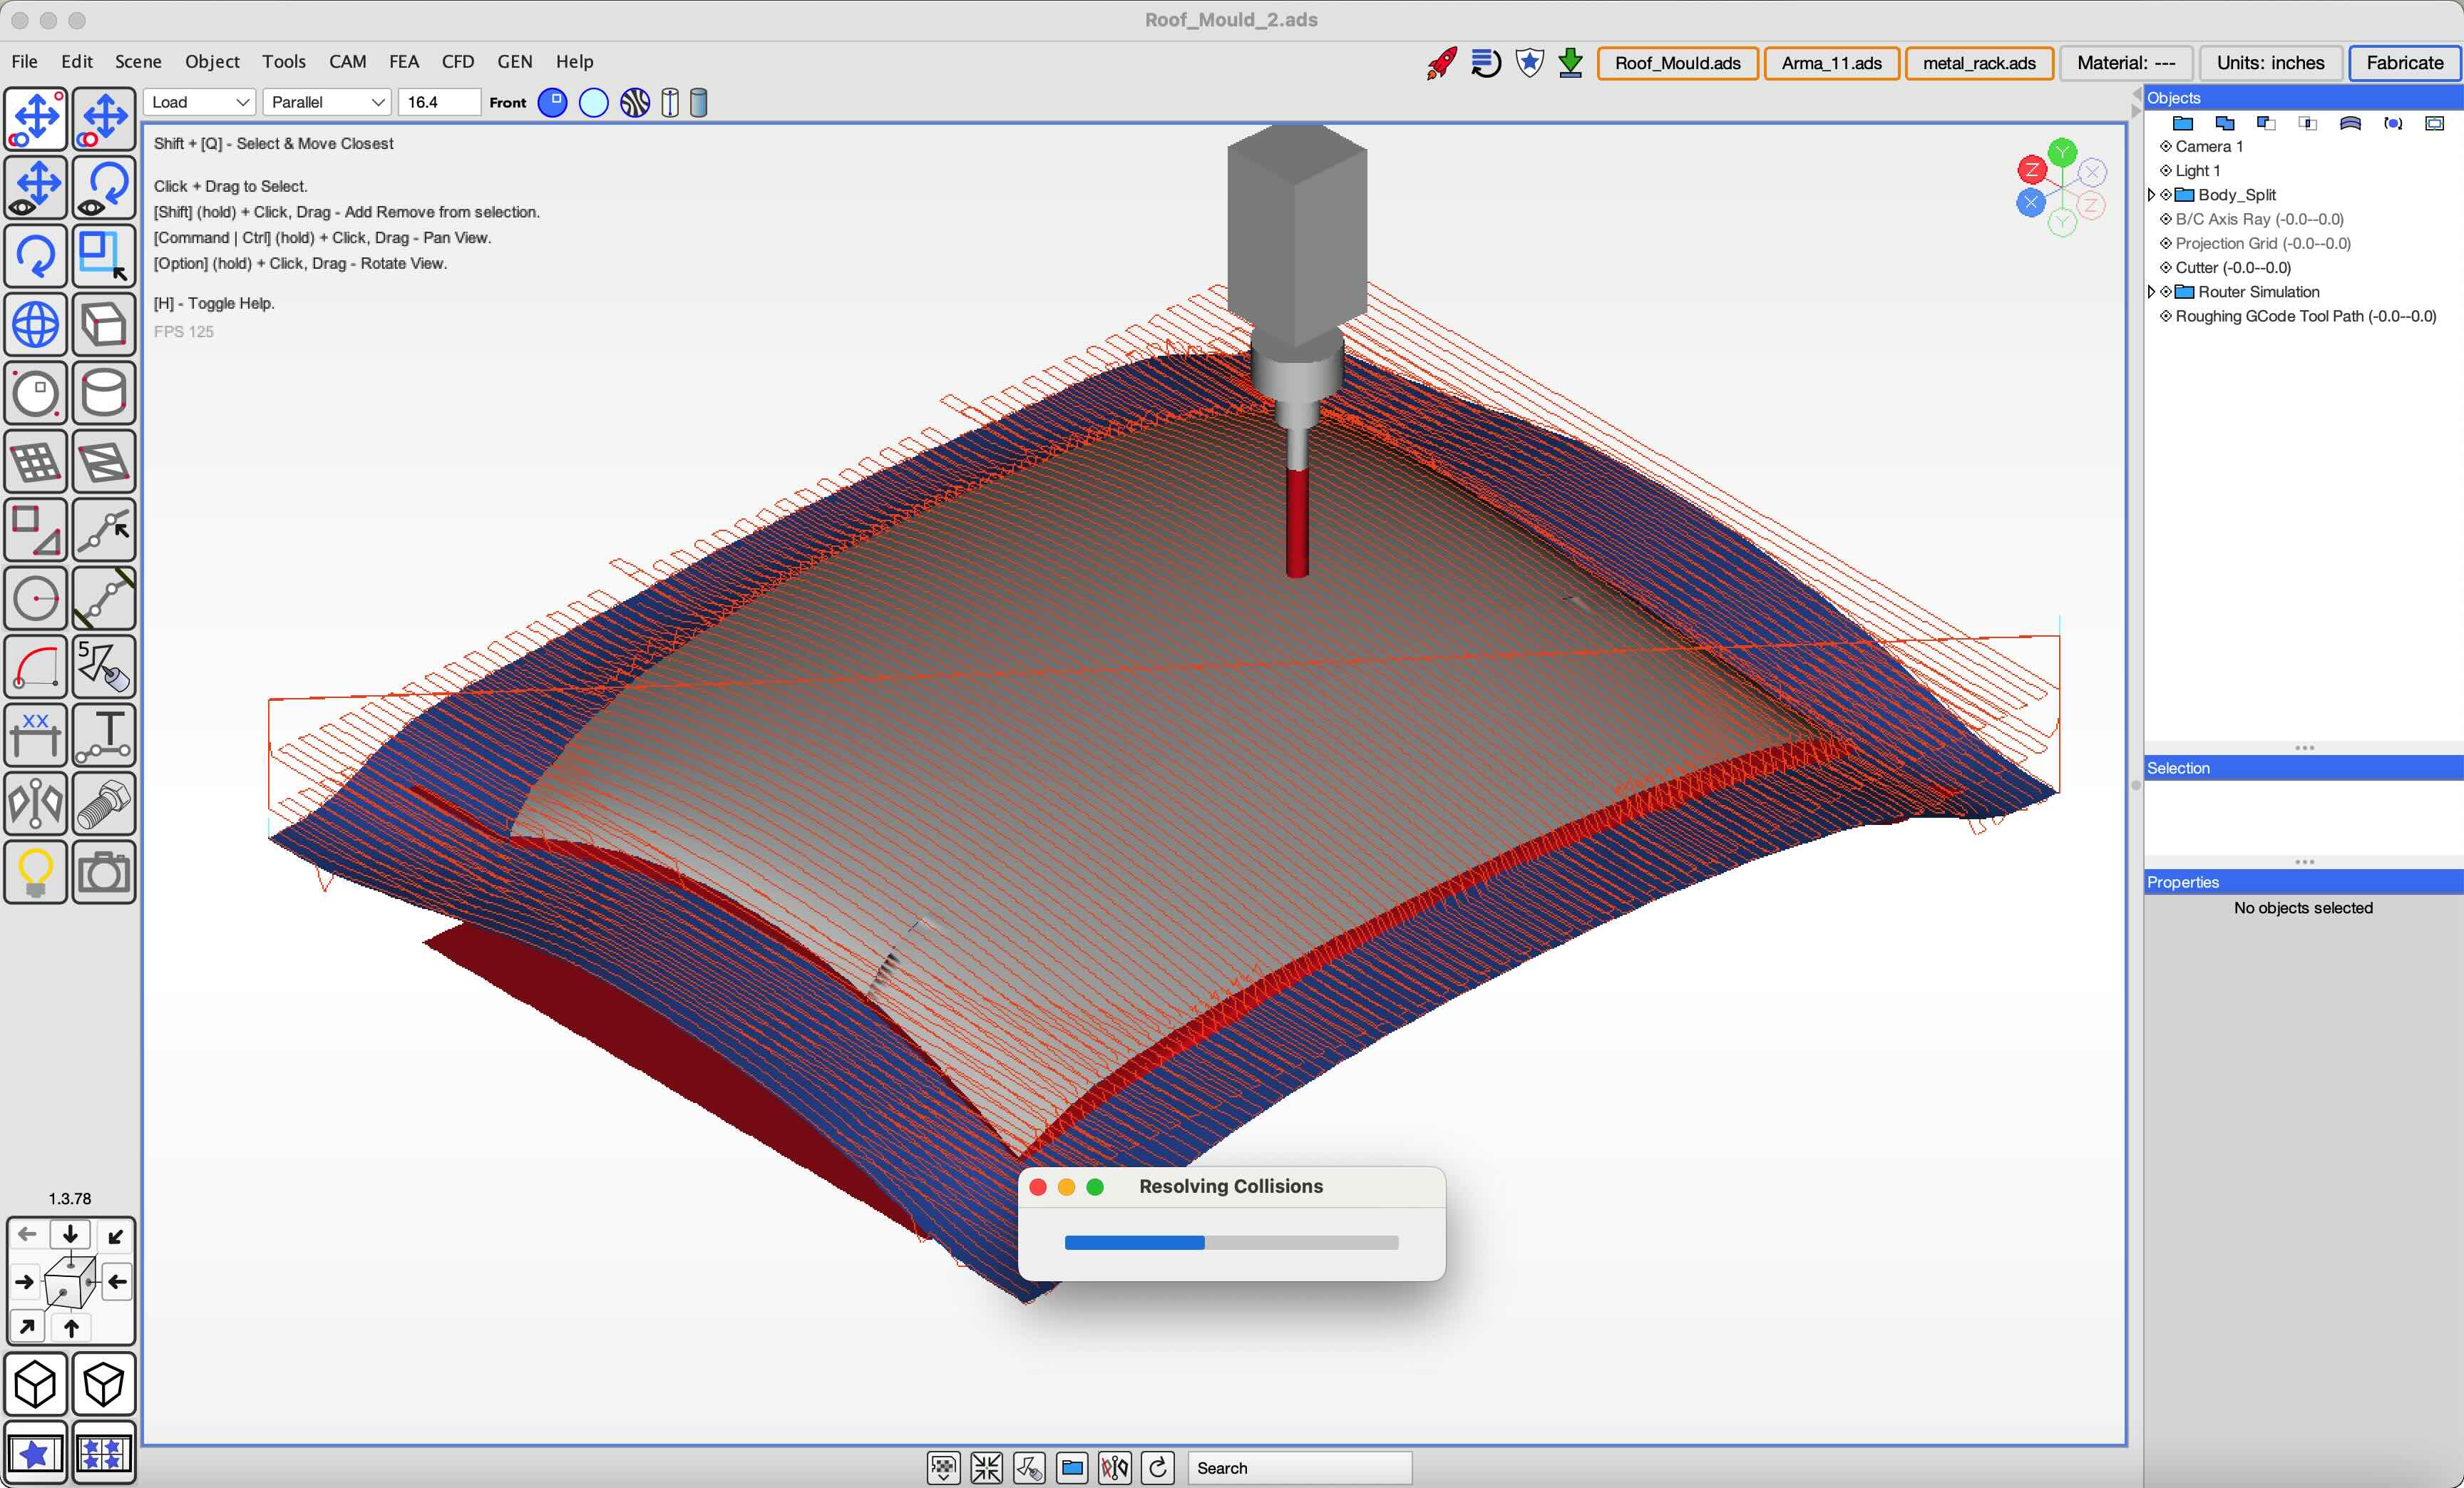Screen dimensions: 2464x1488
Task: Click the Fabricate button
Action: [x=2404, y=63]
